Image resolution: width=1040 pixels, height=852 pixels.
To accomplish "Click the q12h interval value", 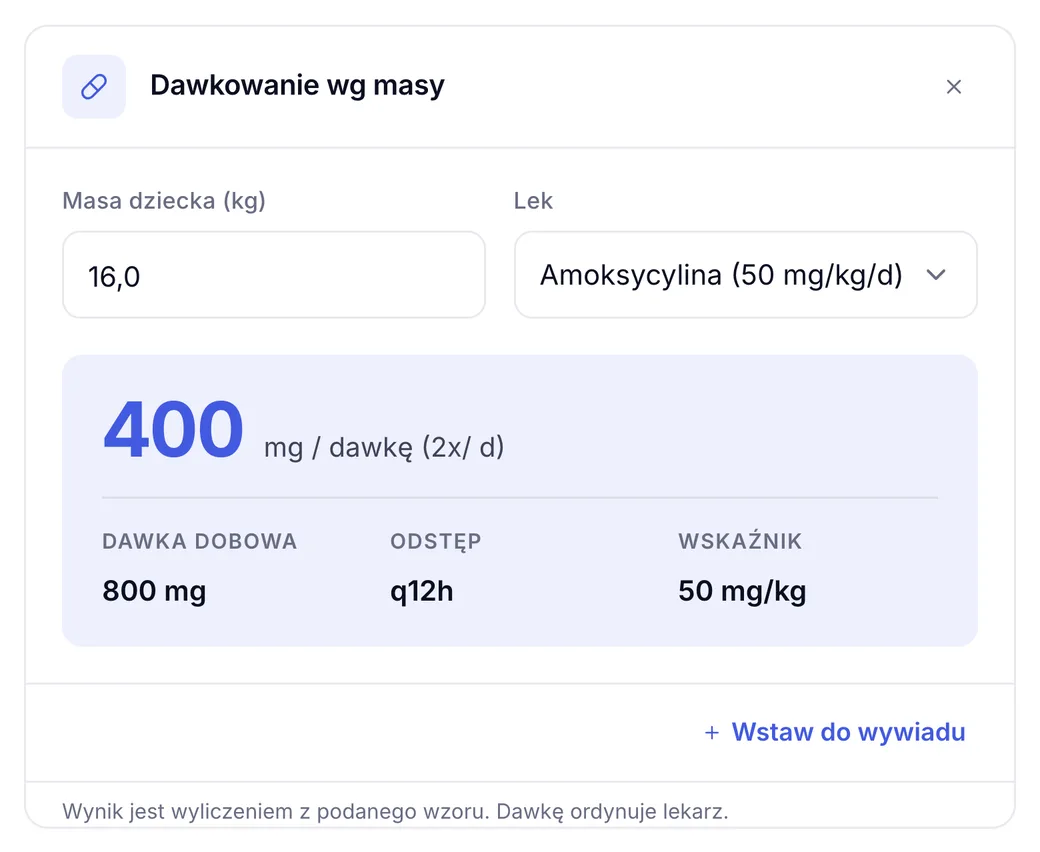I will (422, 591).
